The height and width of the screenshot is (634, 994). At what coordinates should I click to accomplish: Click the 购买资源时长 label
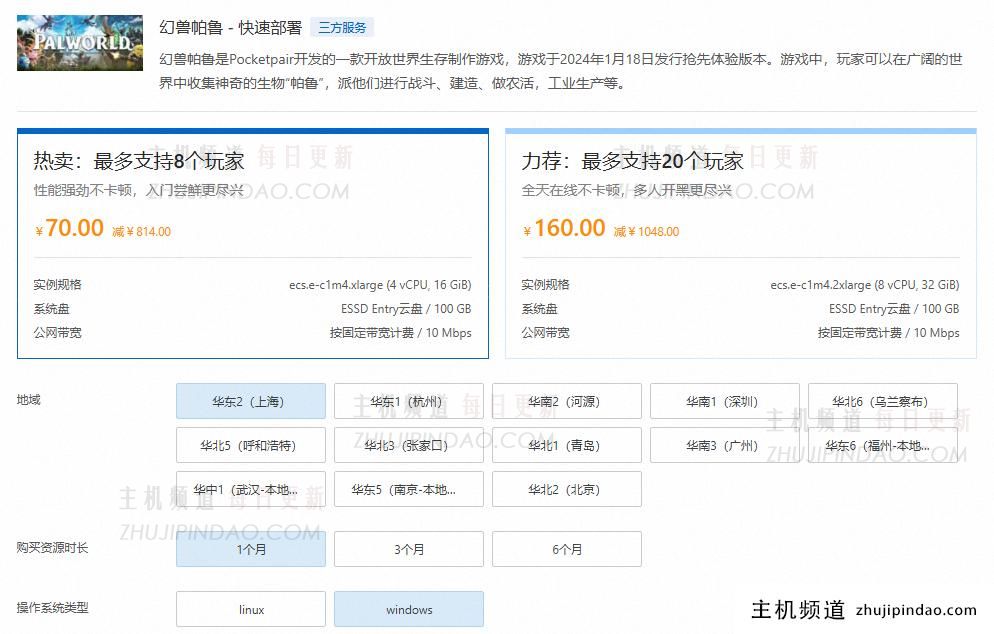52,547
